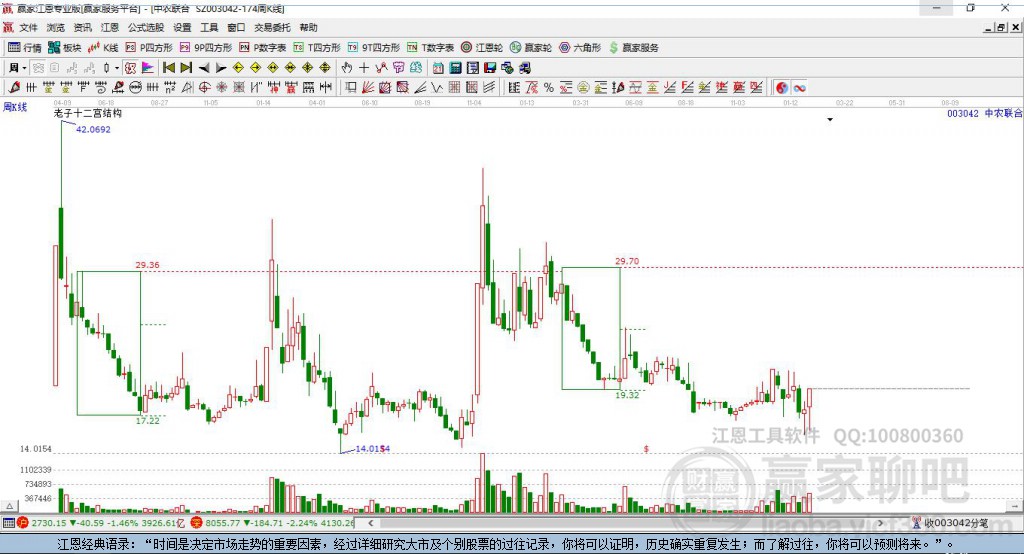Open the 行情 market quotes view
1024x554 pixels.
(x=24, y=48)
